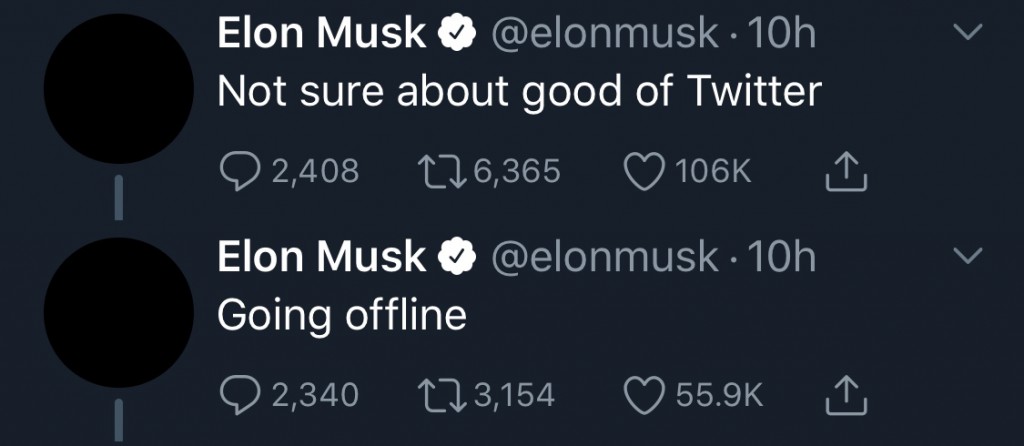Viewport: 1024px width, 446px height.
Task: Open tweet text 'Going offline'
Action: (x=342, y=315)
